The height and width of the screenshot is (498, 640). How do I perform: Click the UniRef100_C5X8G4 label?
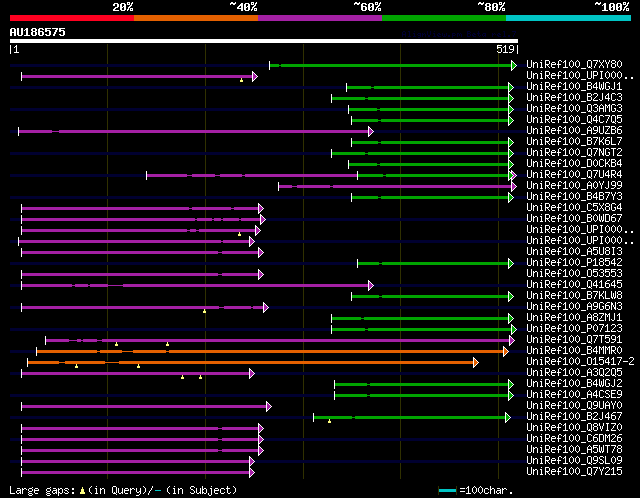574,208
